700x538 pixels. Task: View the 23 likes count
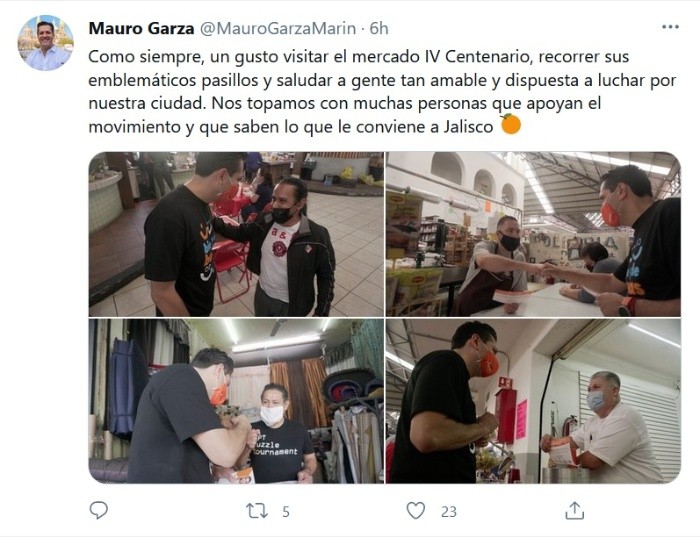(x=449, y=511)
